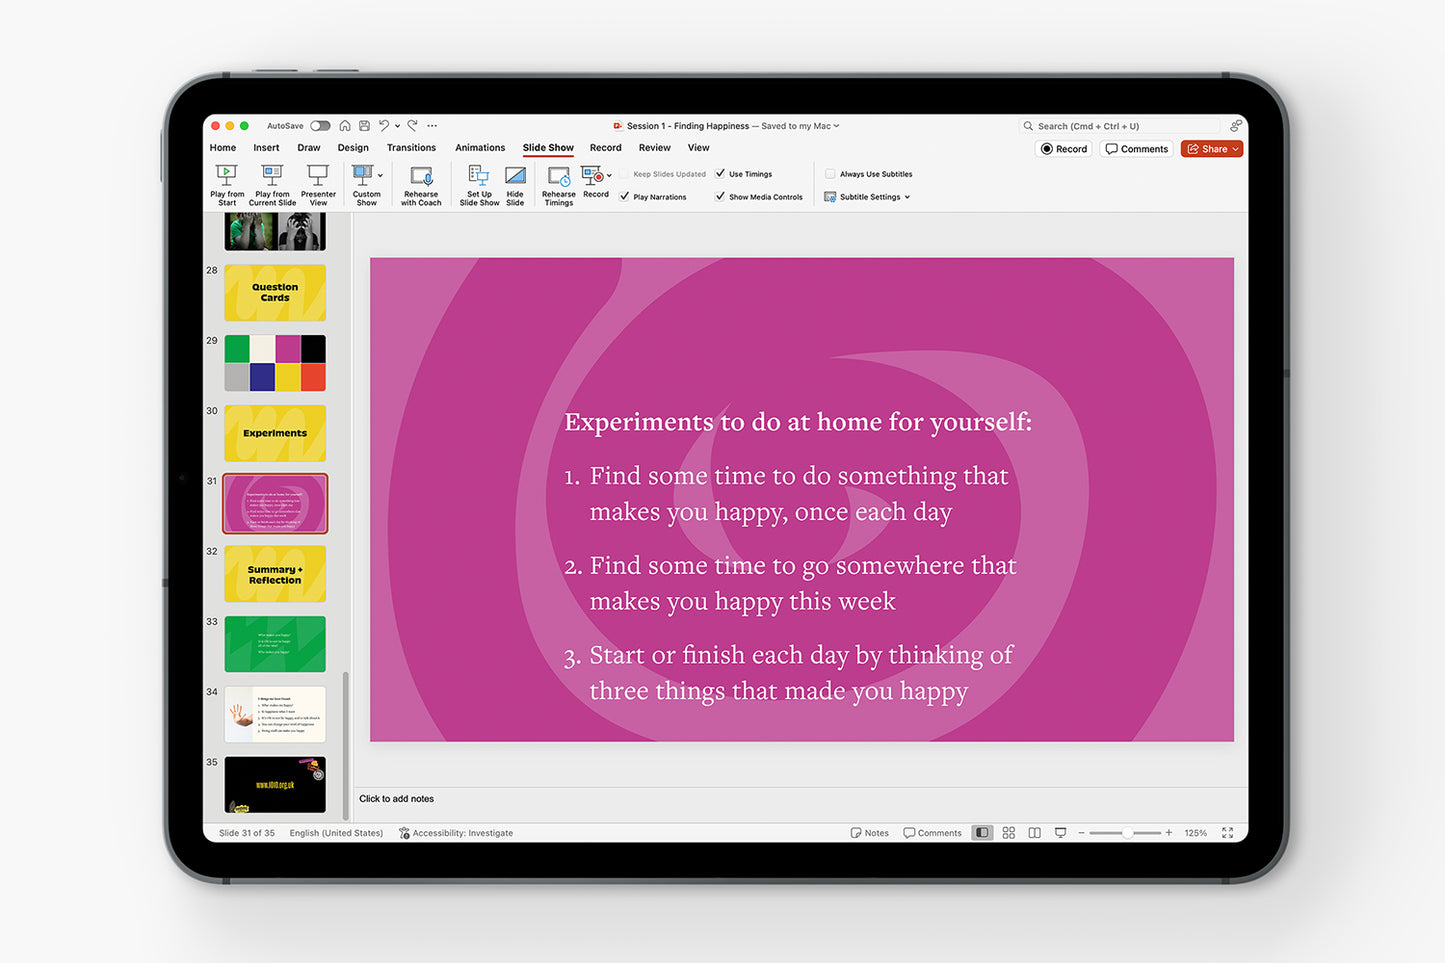Click the Play from Start icon
Viewport: 1445px width, 963px height.
point(227,176)
